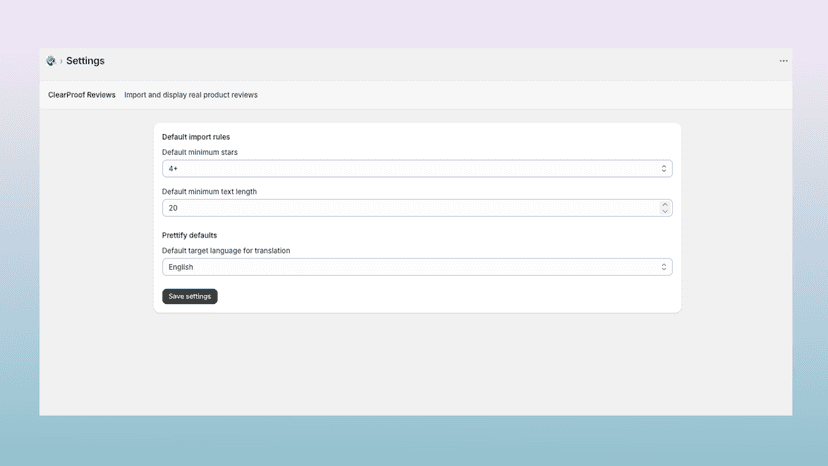The height and width of the screenshot is (466, 828).
Task: Click the Default minimum text length label
Action: [209, 192]
